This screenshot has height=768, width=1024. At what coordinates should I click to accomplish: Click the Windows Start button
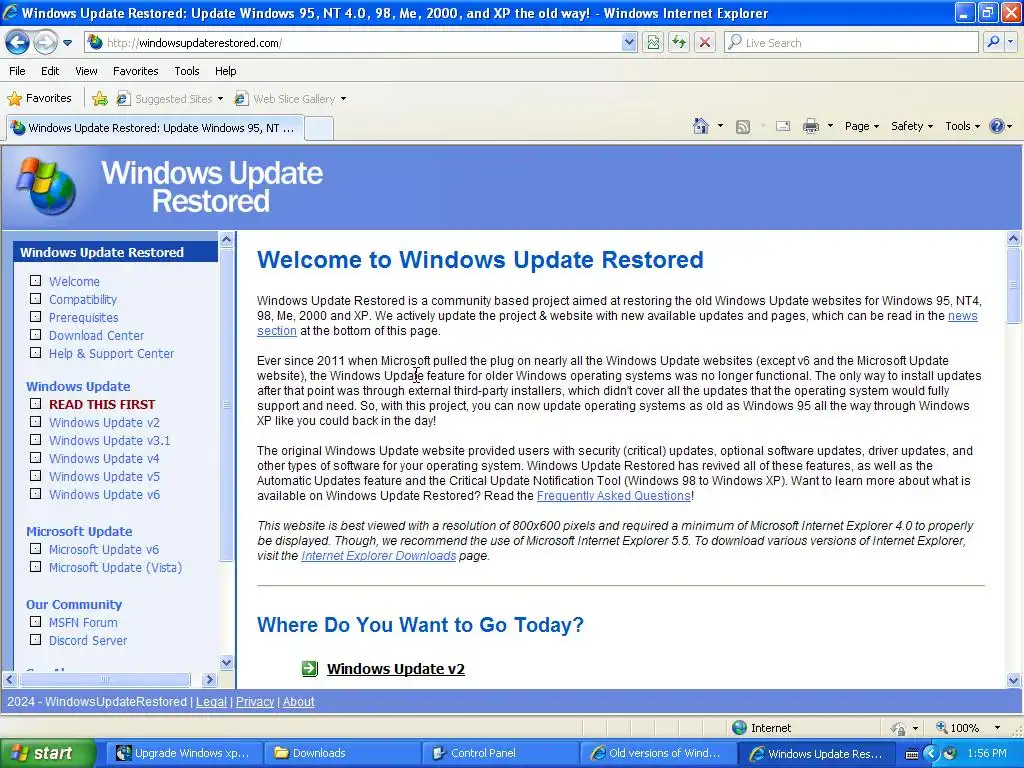(x=48, y=753)
